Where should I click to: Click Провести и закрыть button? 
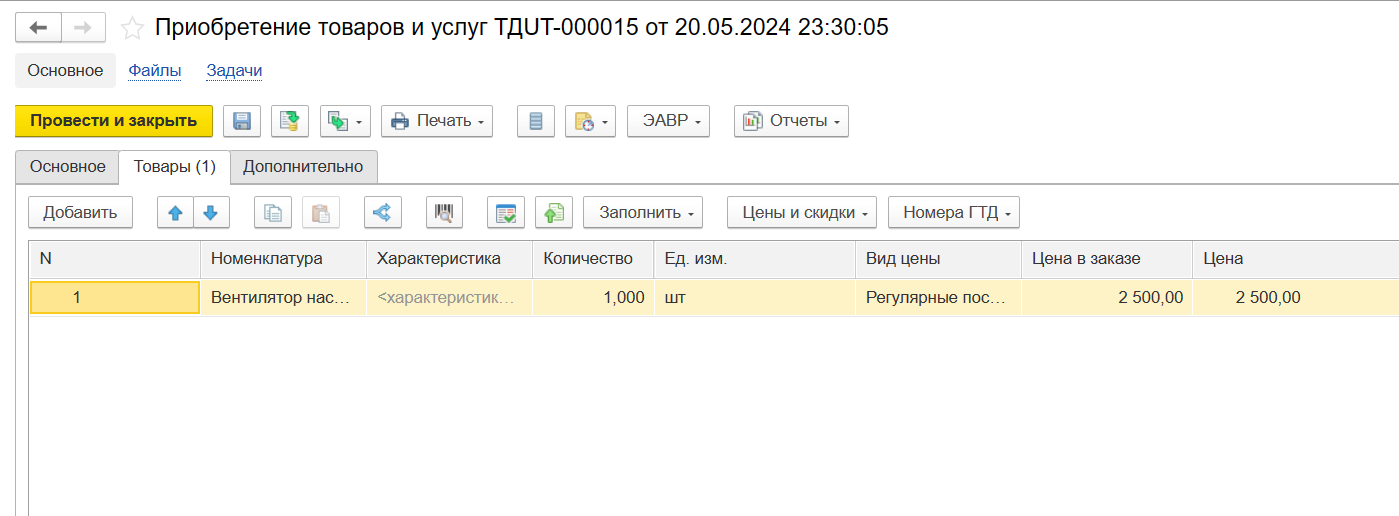pos(114,121)
